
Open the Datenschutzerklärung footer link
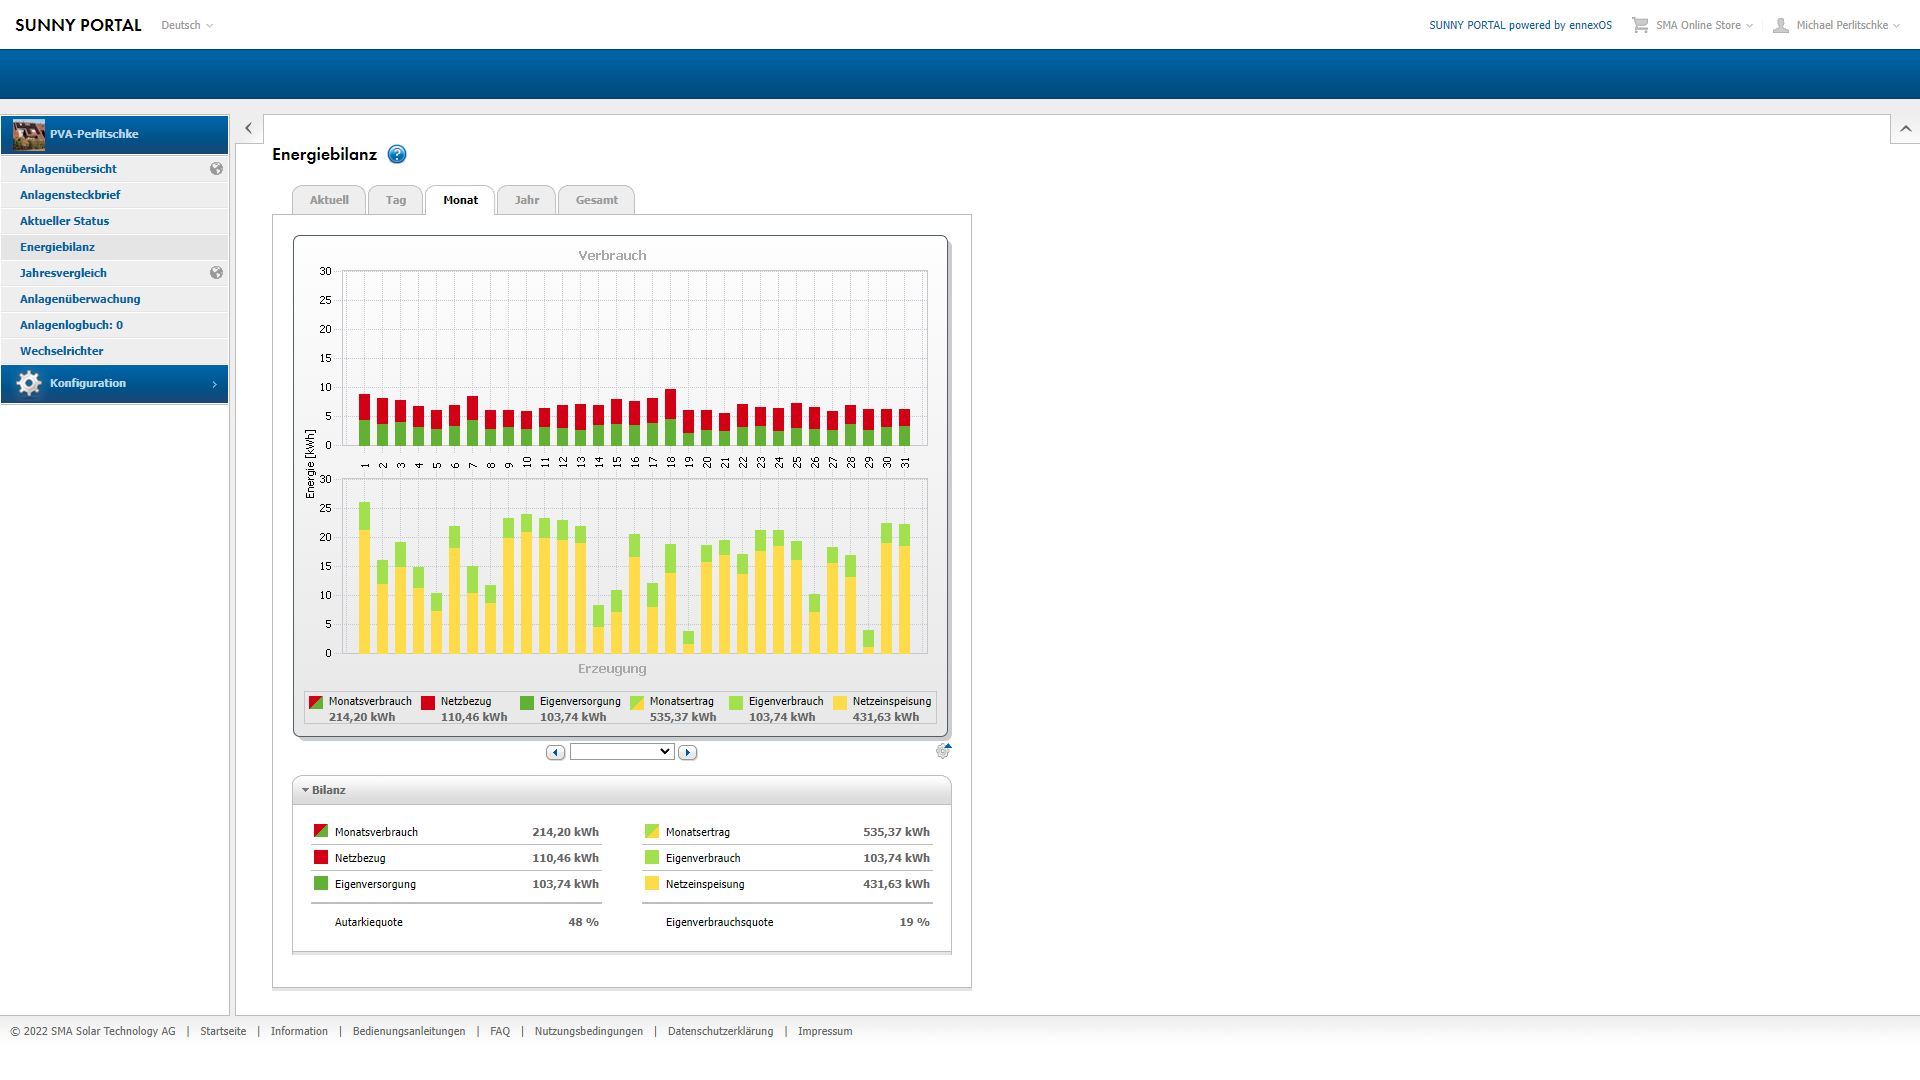[x=720, y=1031]
